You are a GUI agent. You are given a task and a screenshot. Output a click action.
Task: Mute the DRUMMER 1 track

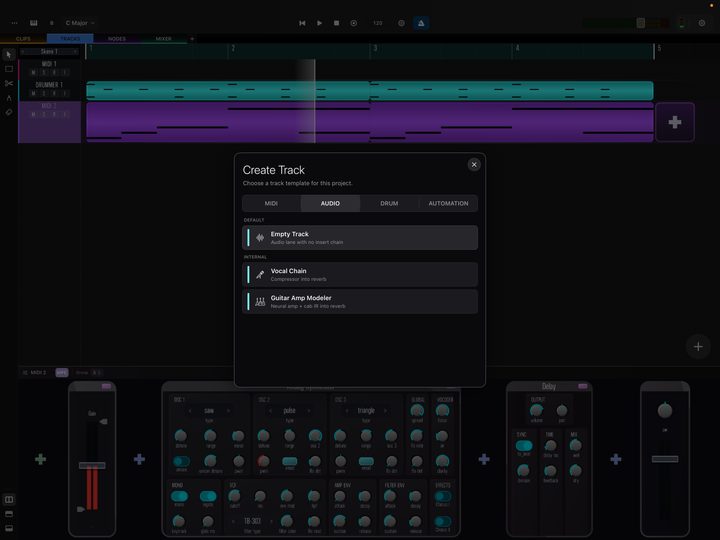33,93
